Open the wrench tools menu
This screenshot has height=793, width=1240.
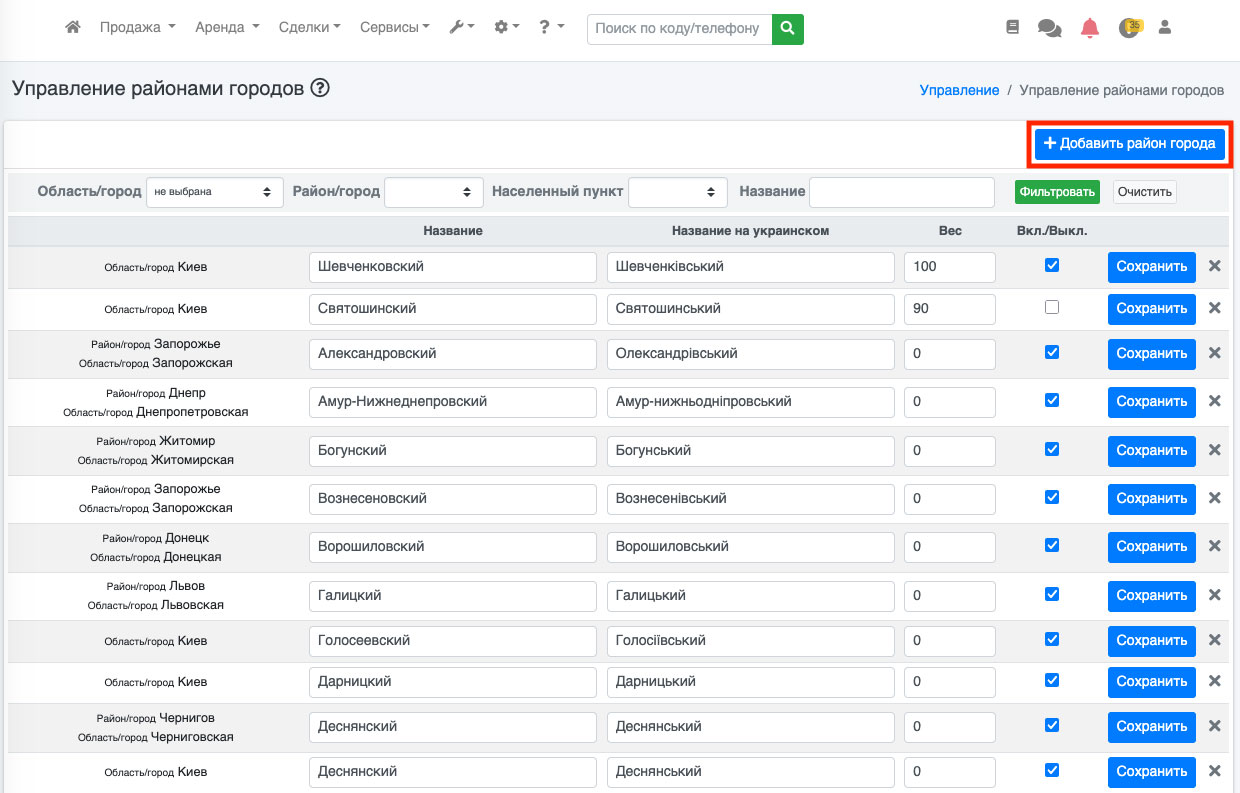tap(461, 28)
